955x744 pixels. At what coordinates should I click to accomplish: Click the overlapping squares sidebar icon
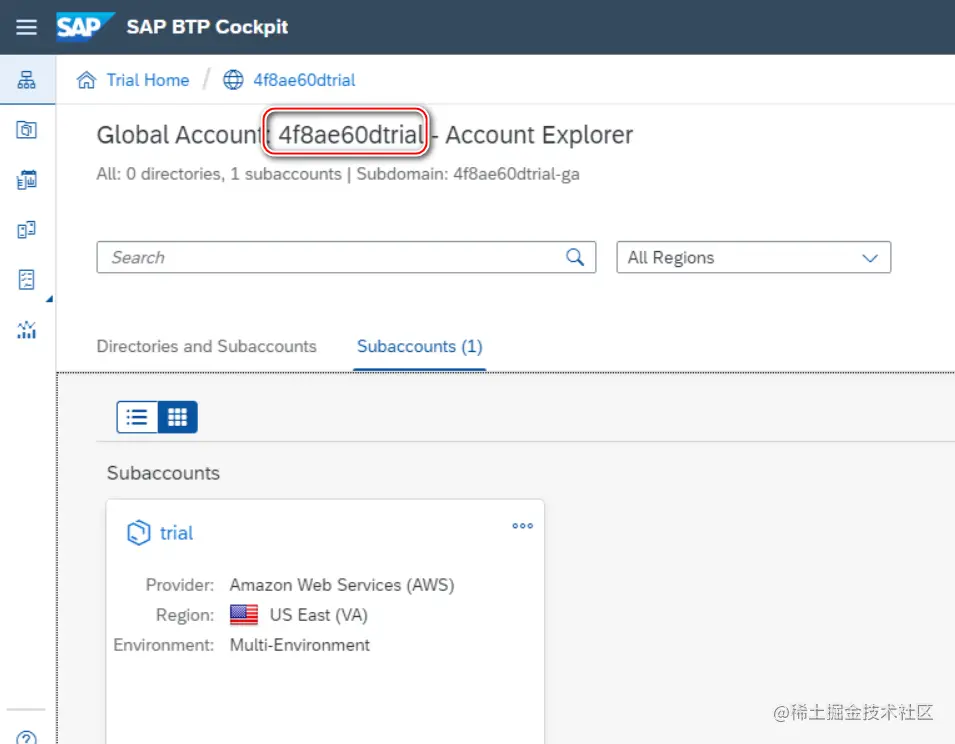pos(27,130)
